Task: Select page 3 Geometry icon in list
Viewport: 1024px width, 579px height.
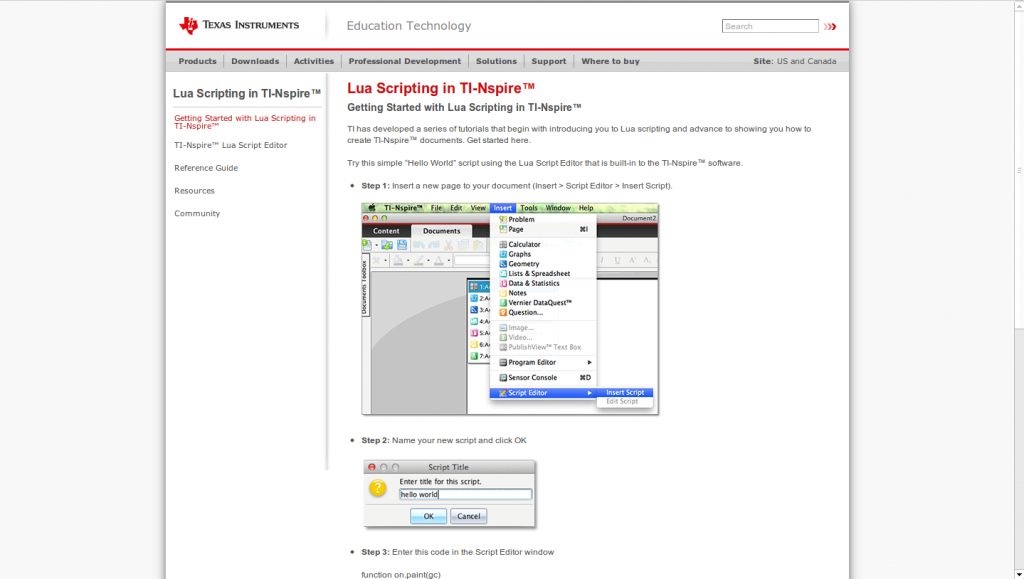Action: (x=474, y=309)
